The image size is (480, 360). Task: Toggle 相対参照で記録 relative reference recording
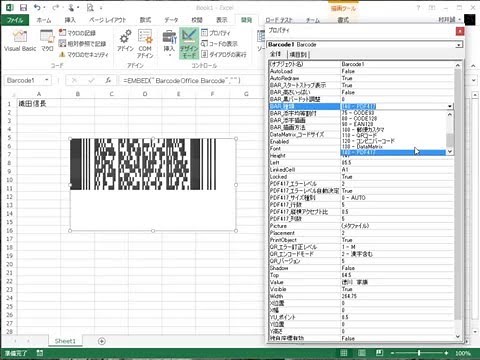point(82,43)
